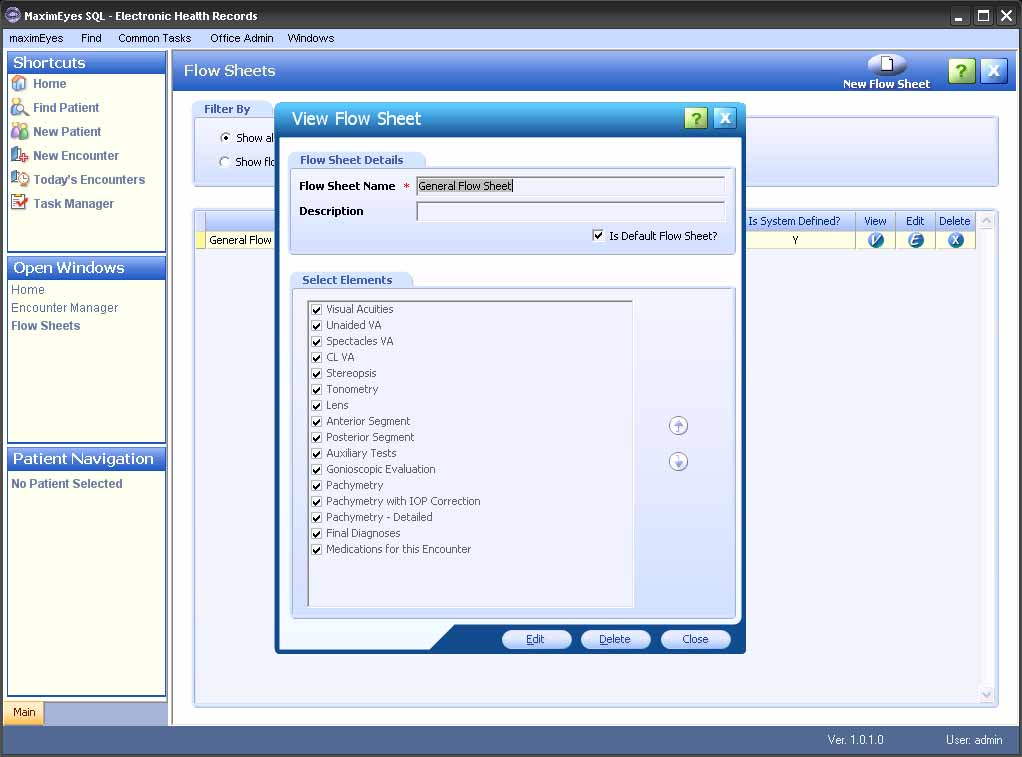This screenshot has width=1022, height=757.
Task: Click the MaximEyes application icon in title bar
Action: (x=12, y=15)
